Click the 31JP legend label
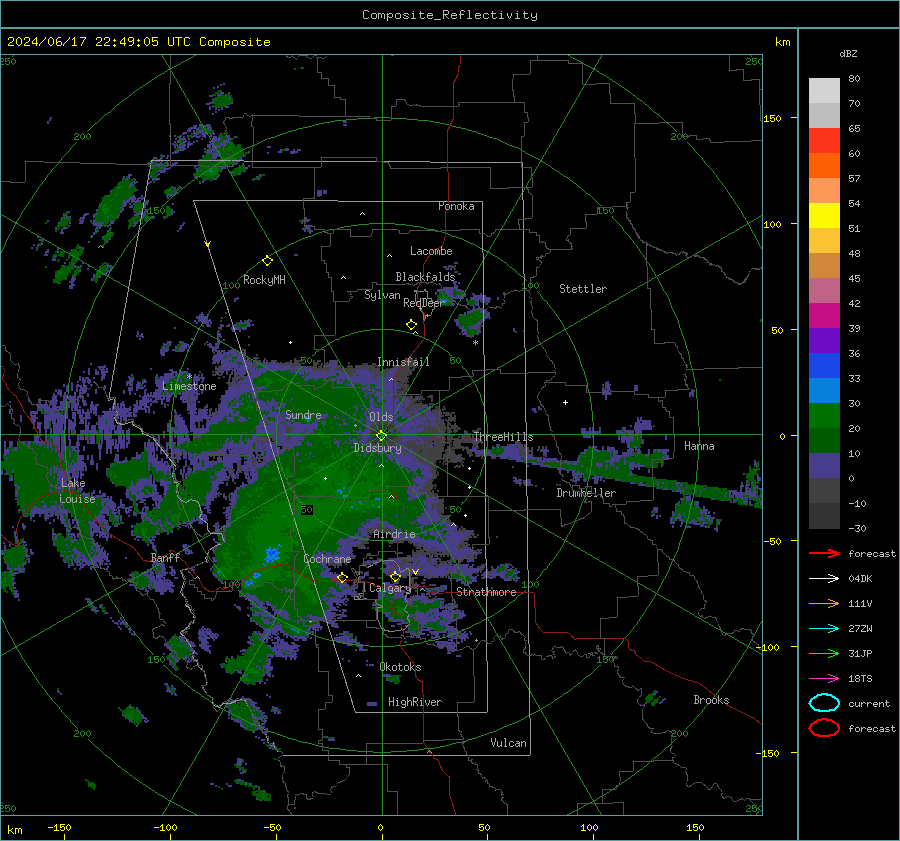This screenshot has width=900, height=841. click(x=860, y=653)
